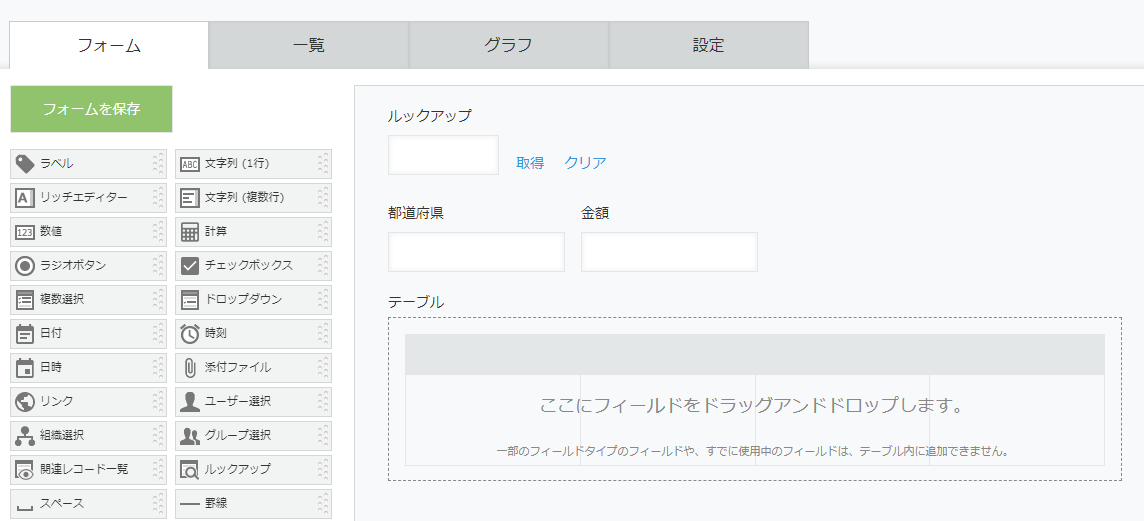Click the Label field tag icon
1144x521 pixels.
coord(25,164)
